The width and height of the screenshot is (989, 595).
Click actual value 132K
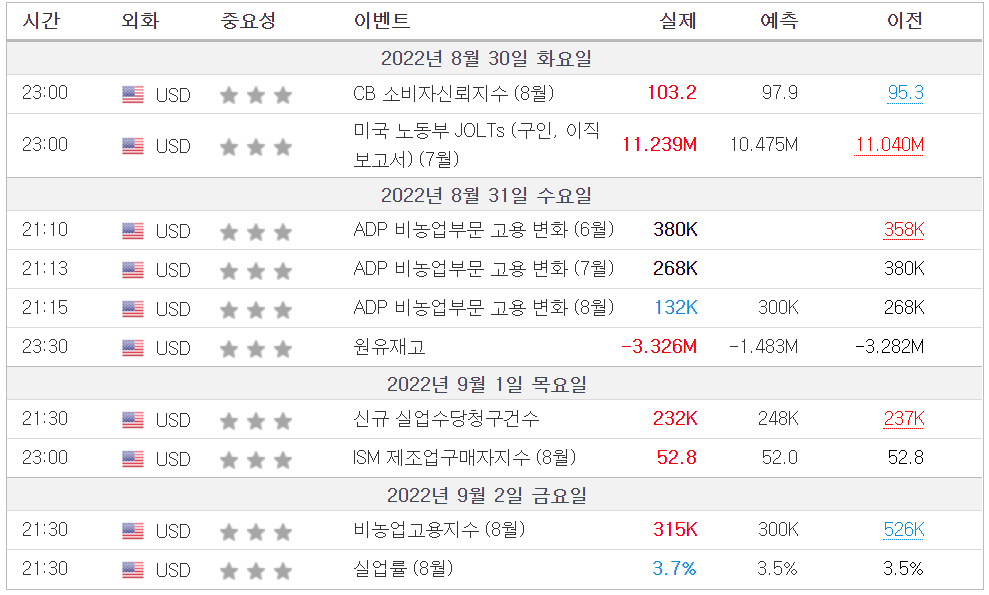tap(676, 307)
